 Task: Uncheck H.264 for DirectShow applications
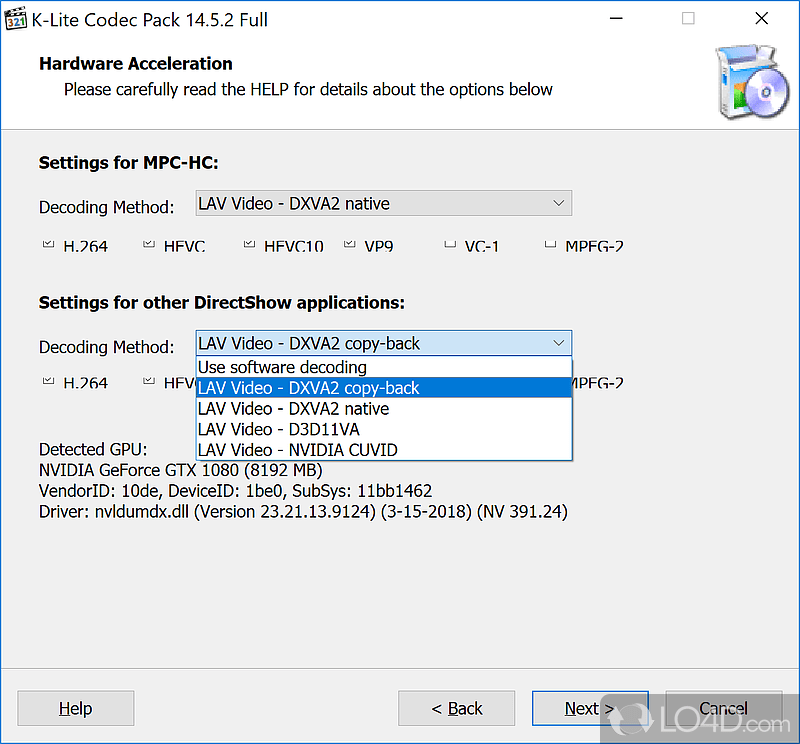[x=47, y=379]
